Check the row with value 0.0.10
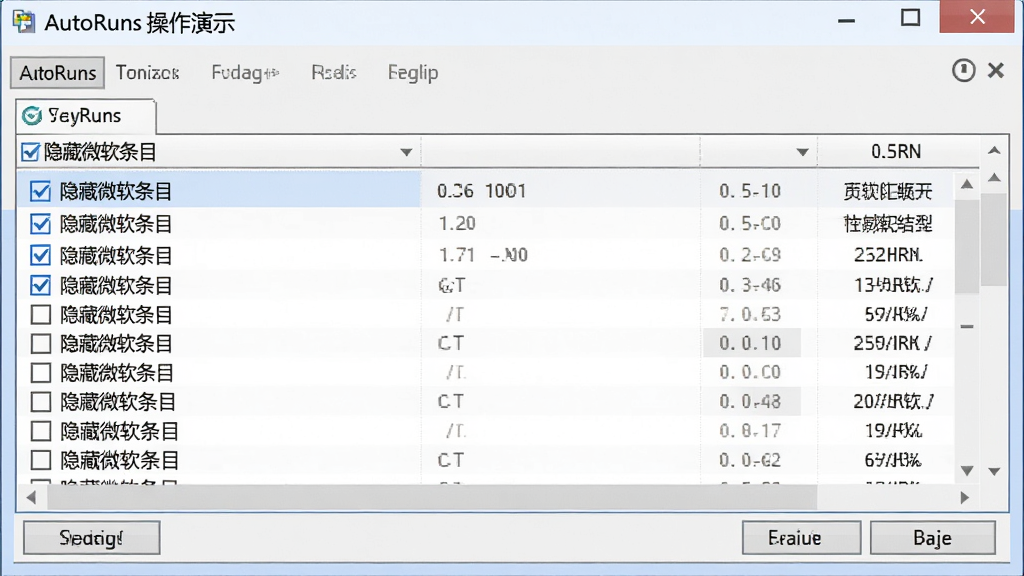 (x=40, y=344)
